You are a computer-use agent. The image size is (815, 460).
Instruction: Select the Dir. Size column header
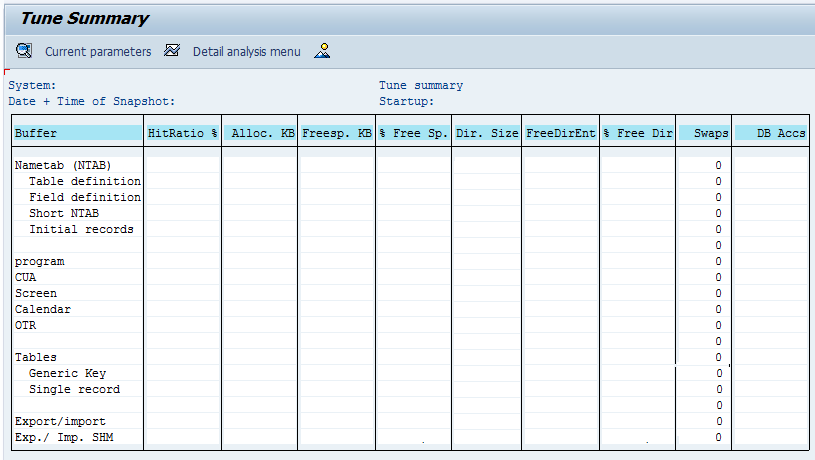point(487,133)
